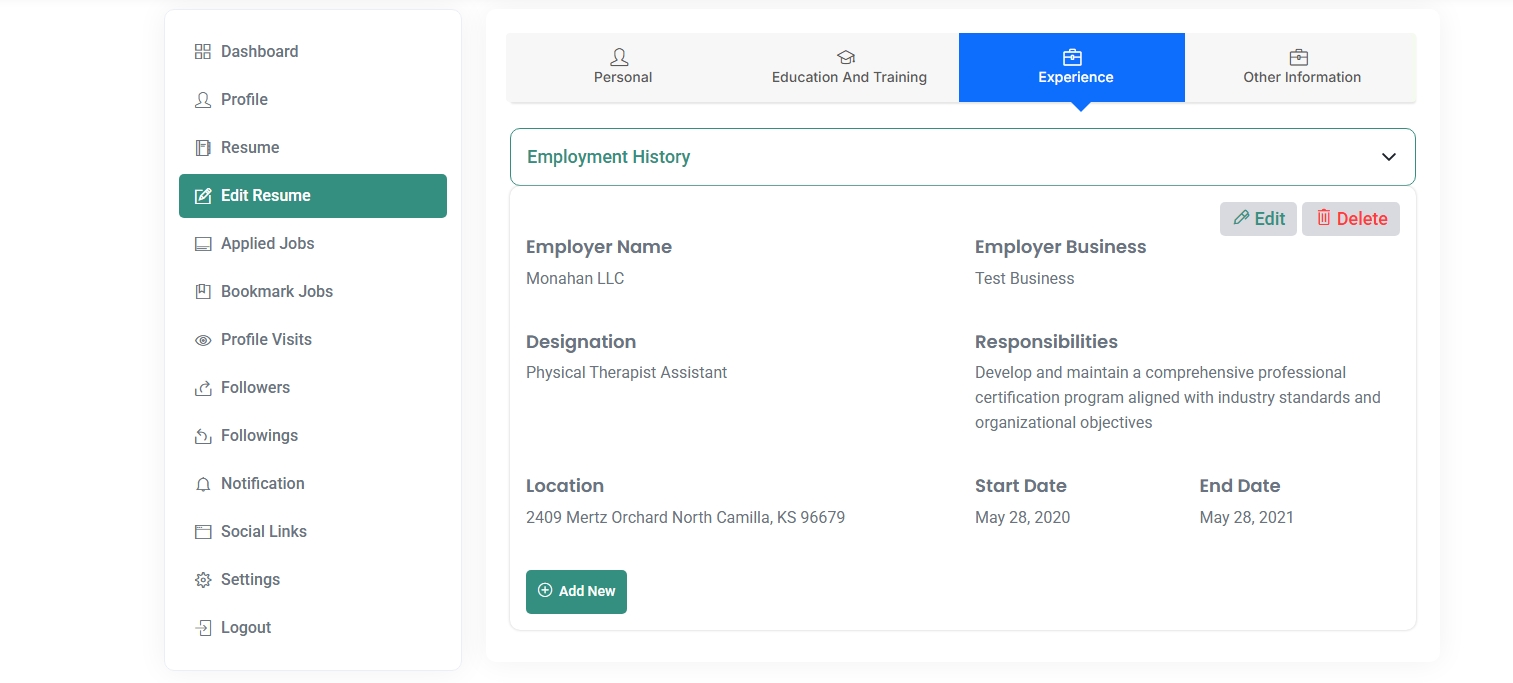Click the Logout door icon
This screenshot has width=1513, height=683.
pos(203,627)
